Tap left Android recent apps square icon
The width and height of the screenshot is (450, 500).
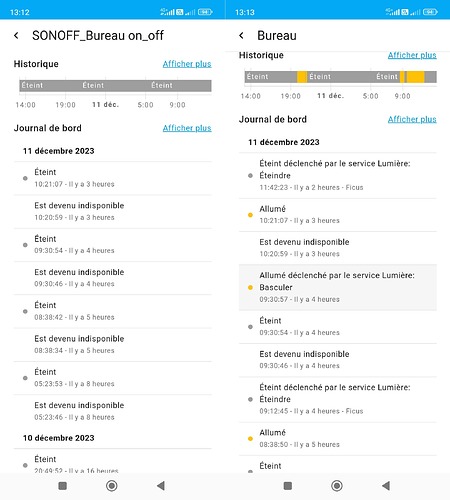pyautogui.click(x=62, y=486)
